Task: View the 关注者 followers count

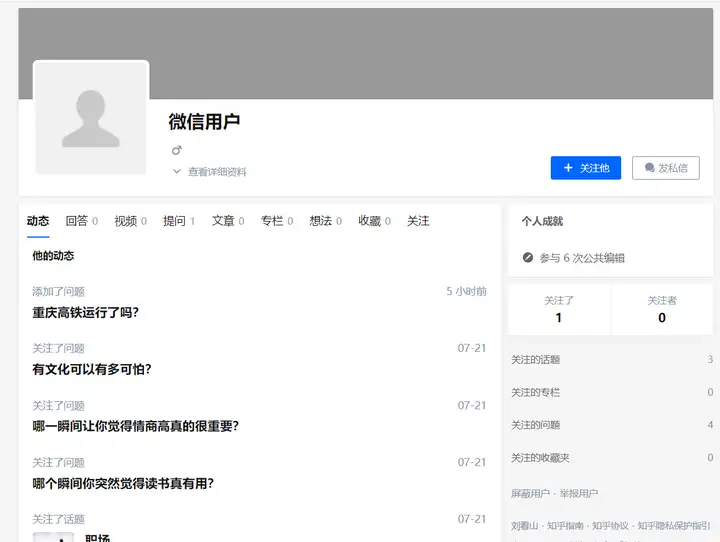Action: tap(662, 309)
